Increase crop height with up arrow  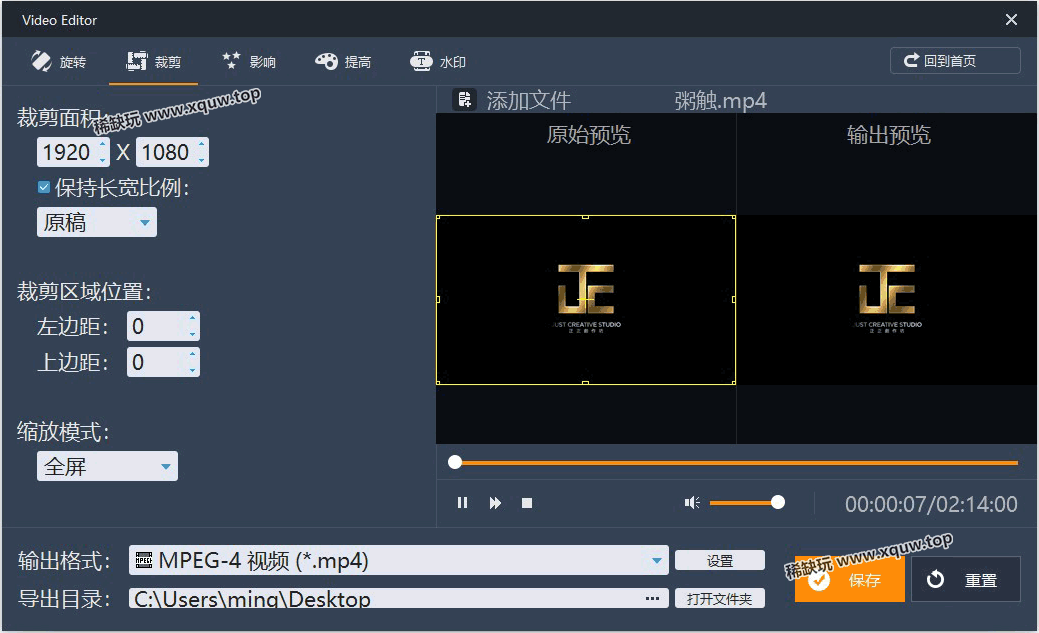pos(202,144)
